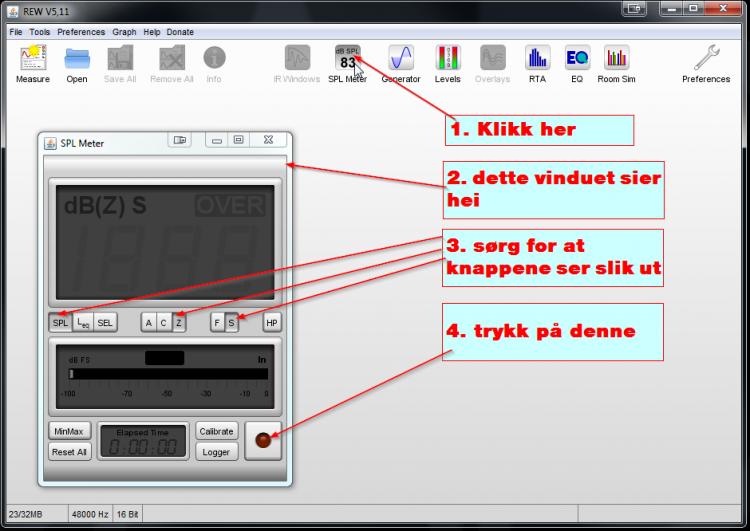750x531 pixels.
Task: Click the MinMax button
Action: point(69,431)
